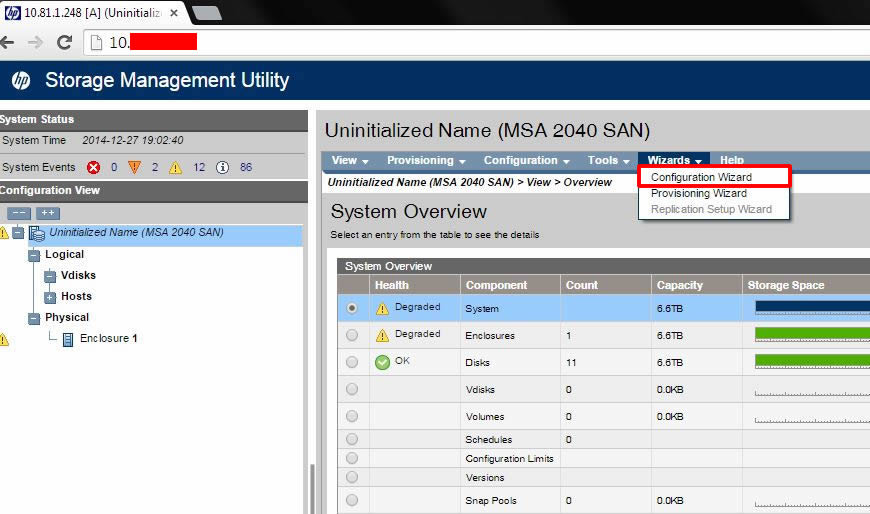This screenshot has height=514, width=870.
Task: Select the System row radio button
Action: tap(351, 309)
